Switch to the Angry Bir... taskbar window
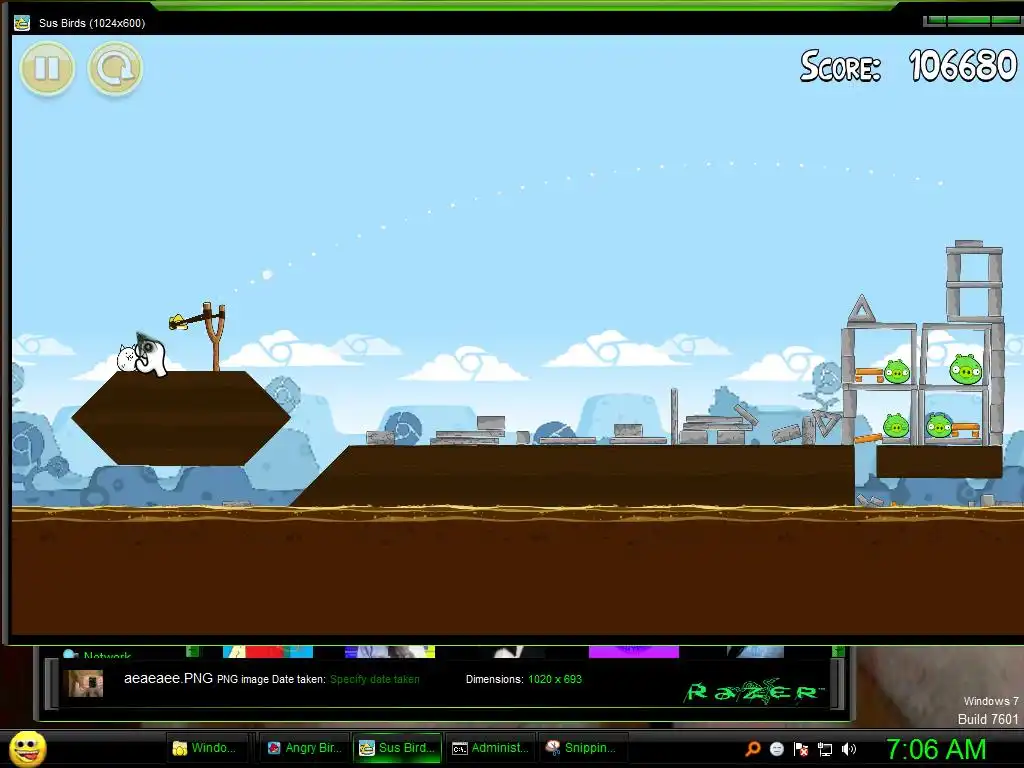The width and height of the screenshot is (1024, 768). coord(304,748)
